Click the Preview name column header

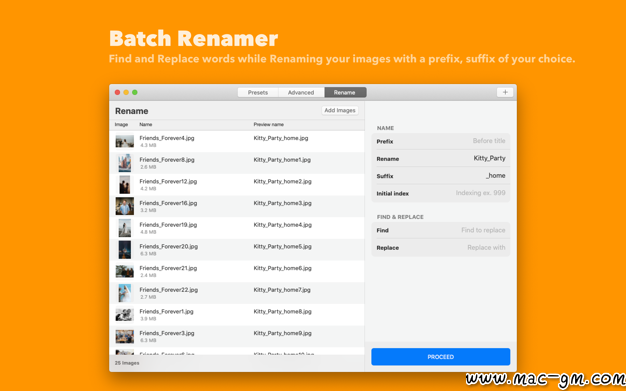click(x=269, y=125)
